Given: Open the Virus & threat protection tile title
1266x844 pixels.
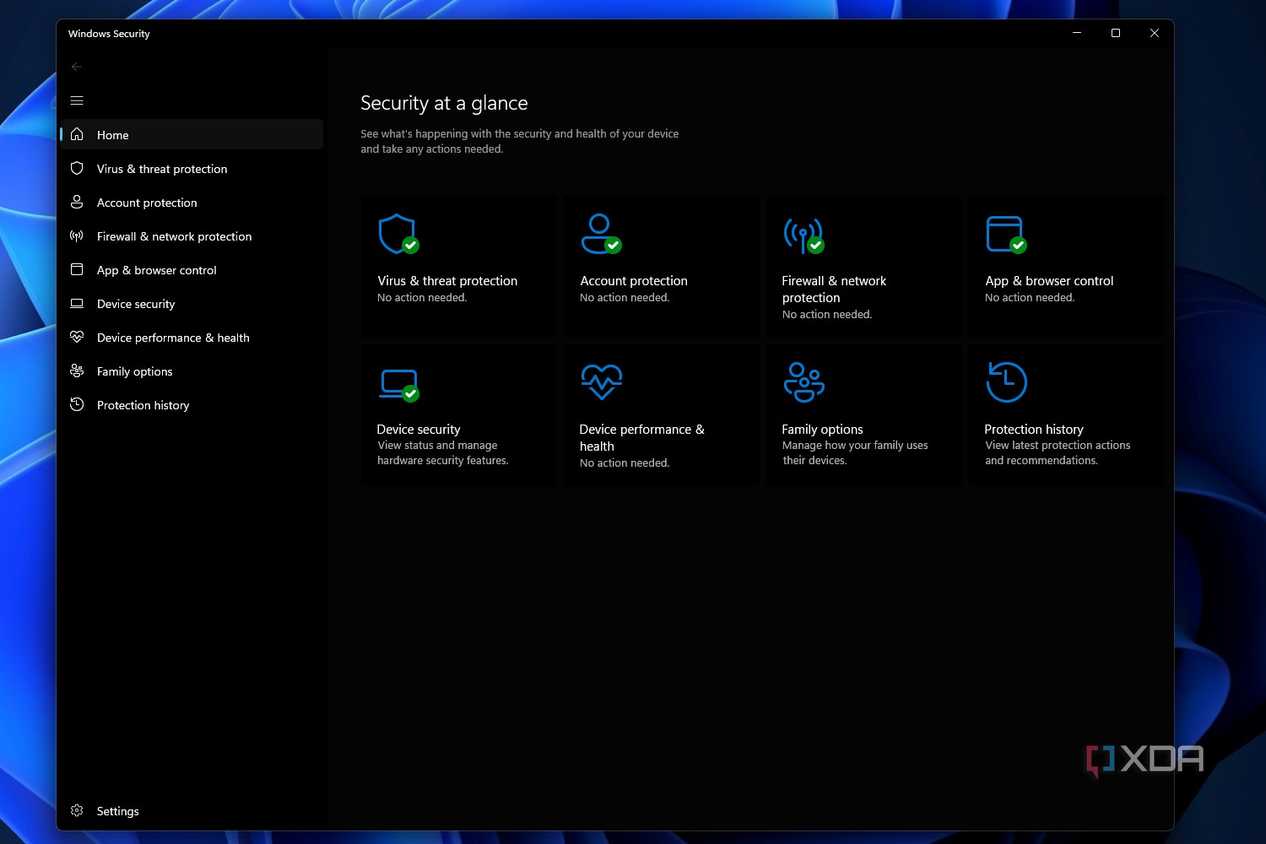Looking at the screenshot, I should pyautogui.click(x=447, y=281).
